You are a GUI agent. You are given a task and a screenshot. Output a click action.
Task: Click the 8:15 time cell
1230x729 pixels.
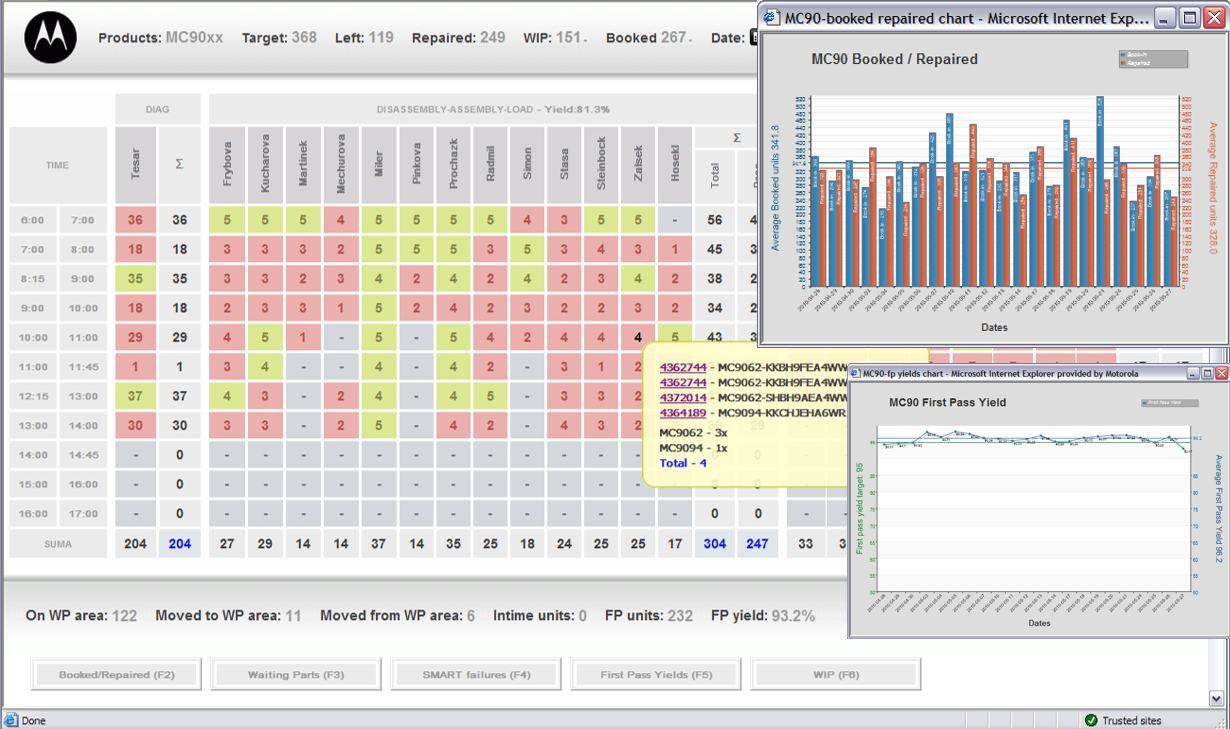(x=33, y=279)
